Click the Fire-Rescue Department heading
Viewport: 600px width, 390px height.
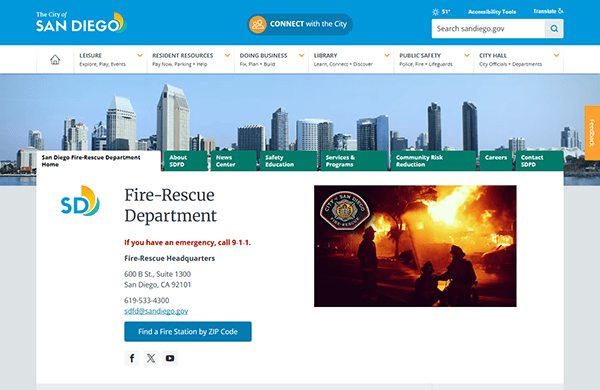coord(171,206)
